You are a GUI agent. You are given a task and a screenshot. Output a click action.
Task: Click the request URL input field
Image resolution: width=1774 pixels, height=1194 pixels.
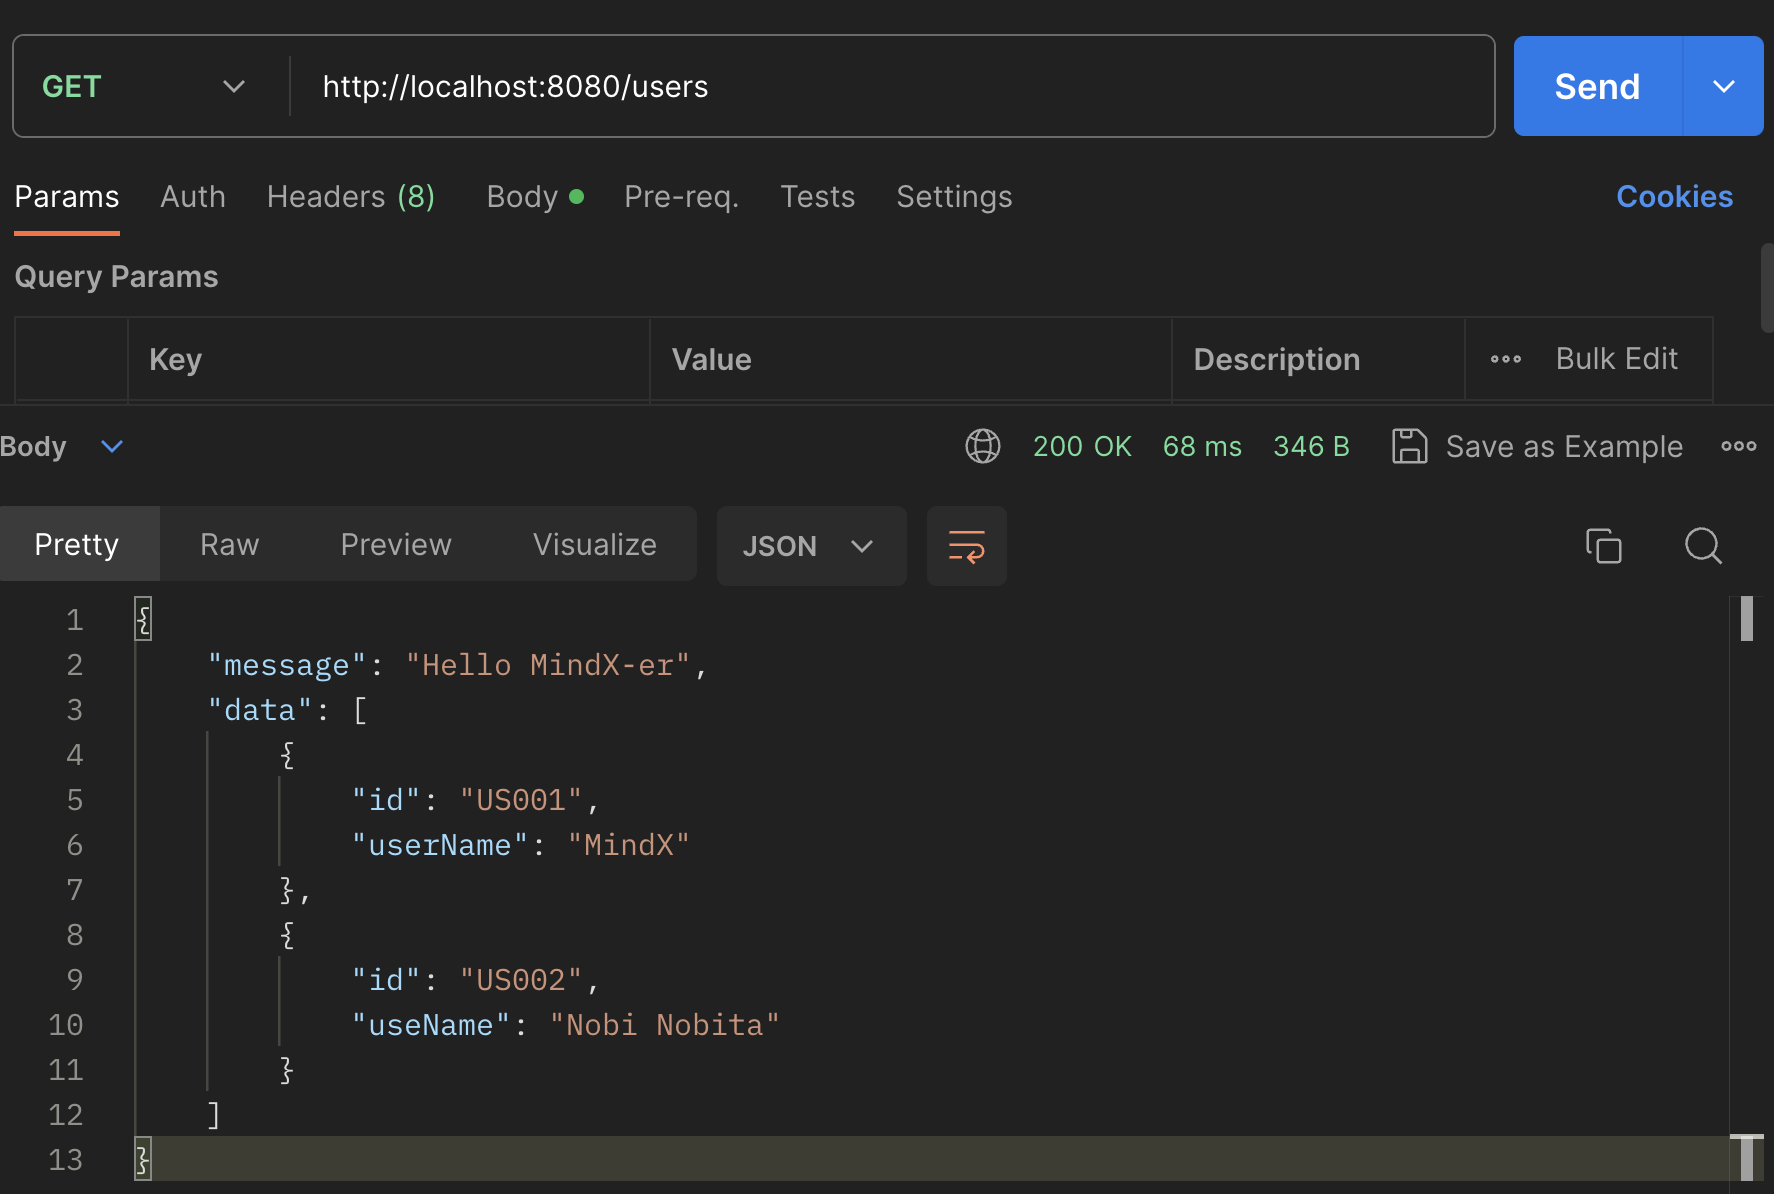click(890, 87)
